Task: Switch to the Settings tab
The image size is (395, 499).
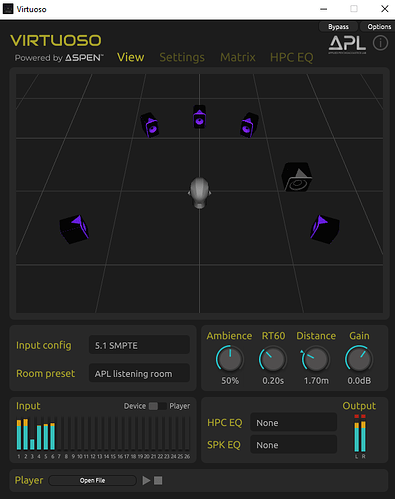Action: (x=182, y=57)
